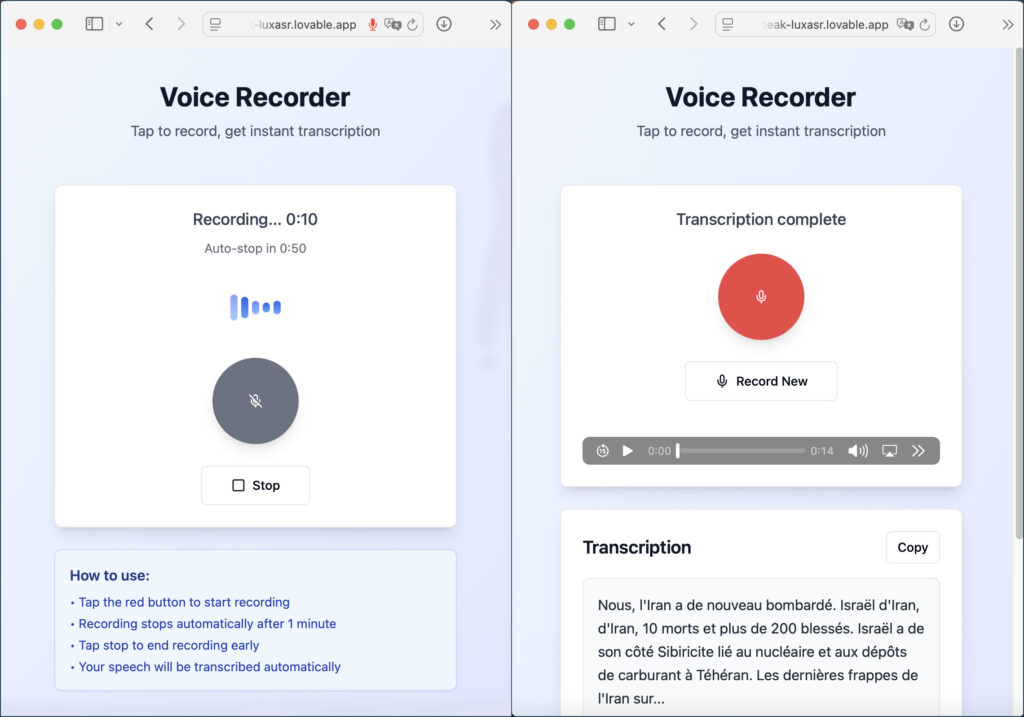This screenshot has width=1024, height=717.
Task: Click the AirPlay icon in audio player
Action: click(x=889, y=451)
